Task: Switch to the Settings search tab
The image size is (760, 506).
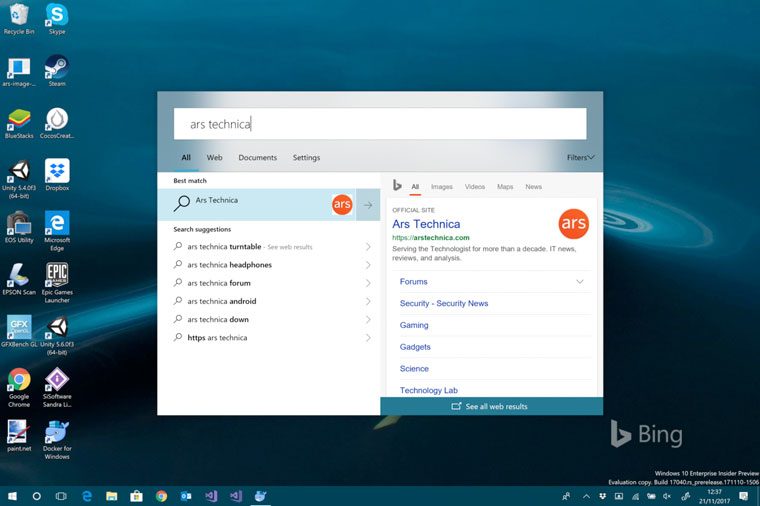Action: 306,158
